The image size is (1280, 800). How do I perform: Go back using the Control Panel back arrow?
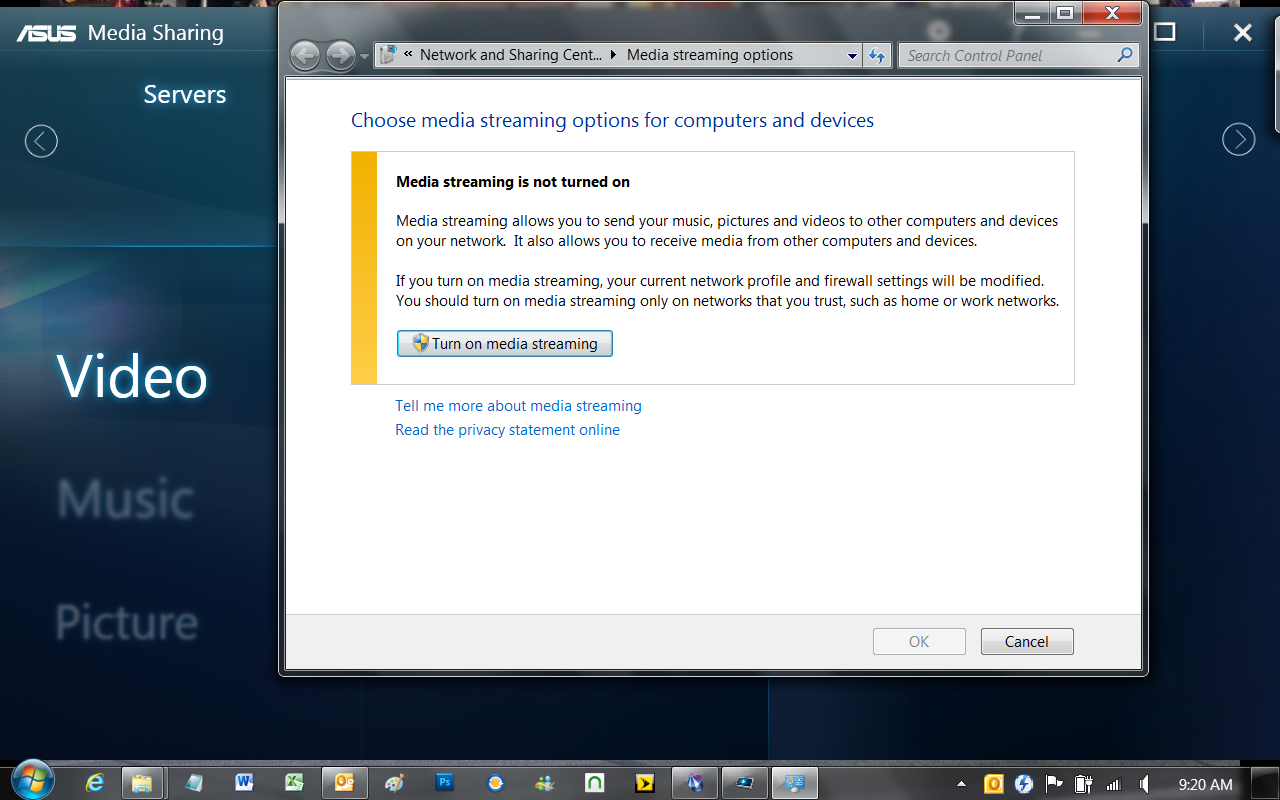point(306,56)
